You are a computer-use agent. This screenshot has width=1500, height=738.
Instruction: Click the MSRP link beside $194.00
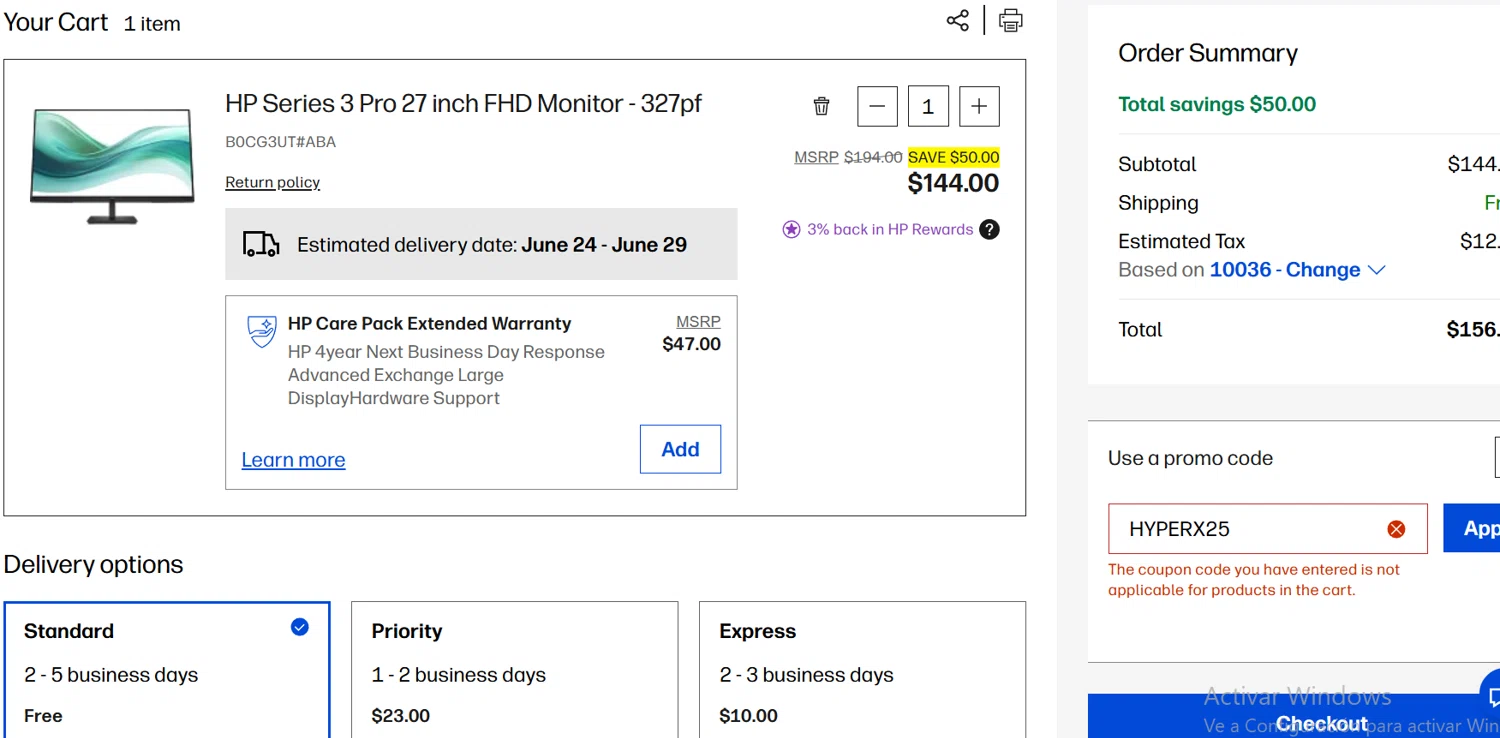[816, 157]
